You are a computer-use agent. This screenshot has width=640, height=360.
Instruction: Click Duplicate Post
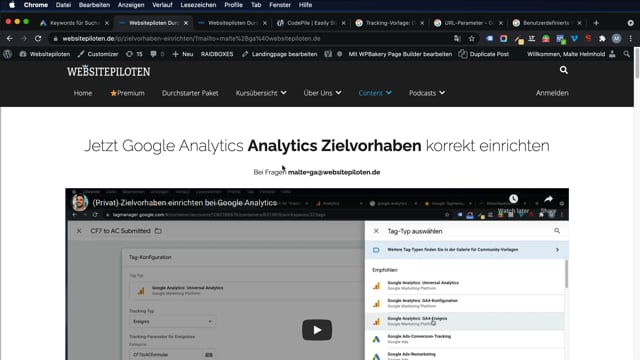(x=484, y=54)
